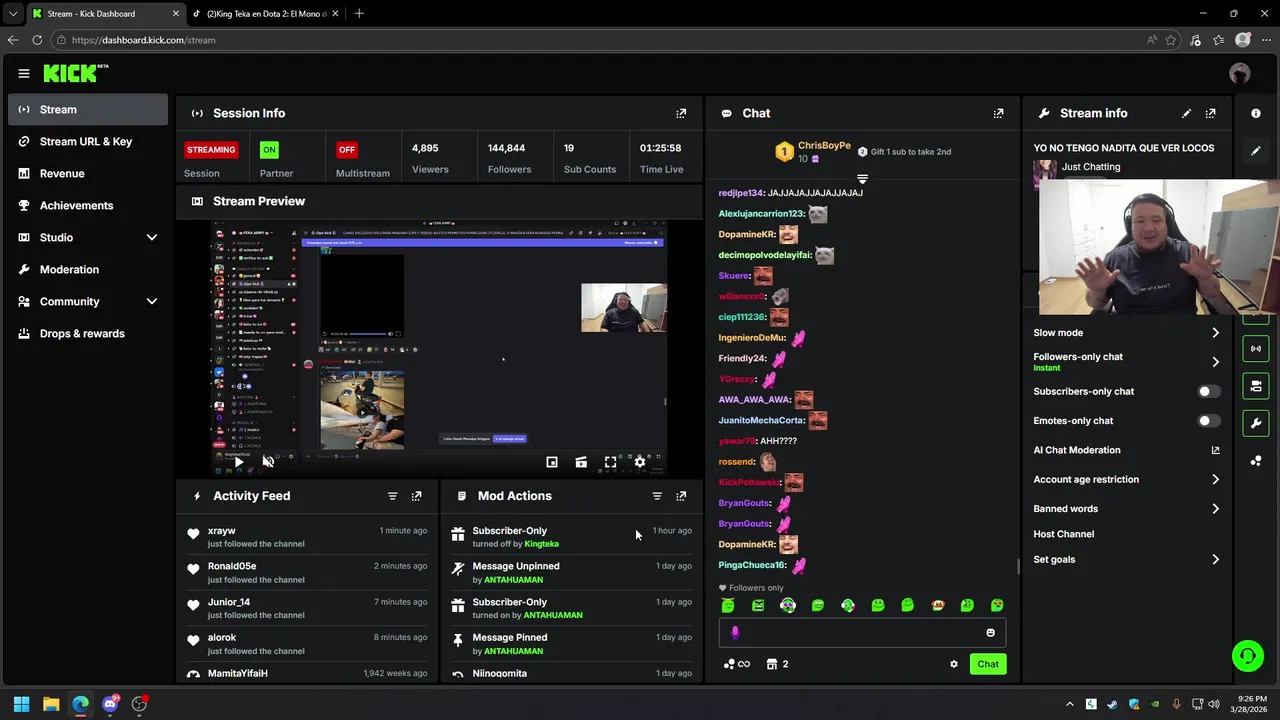The height and width of the screenshot is (720, 1280).
Task: Enable picture-in-picture for stream preview
Action: tap(552, 462)
